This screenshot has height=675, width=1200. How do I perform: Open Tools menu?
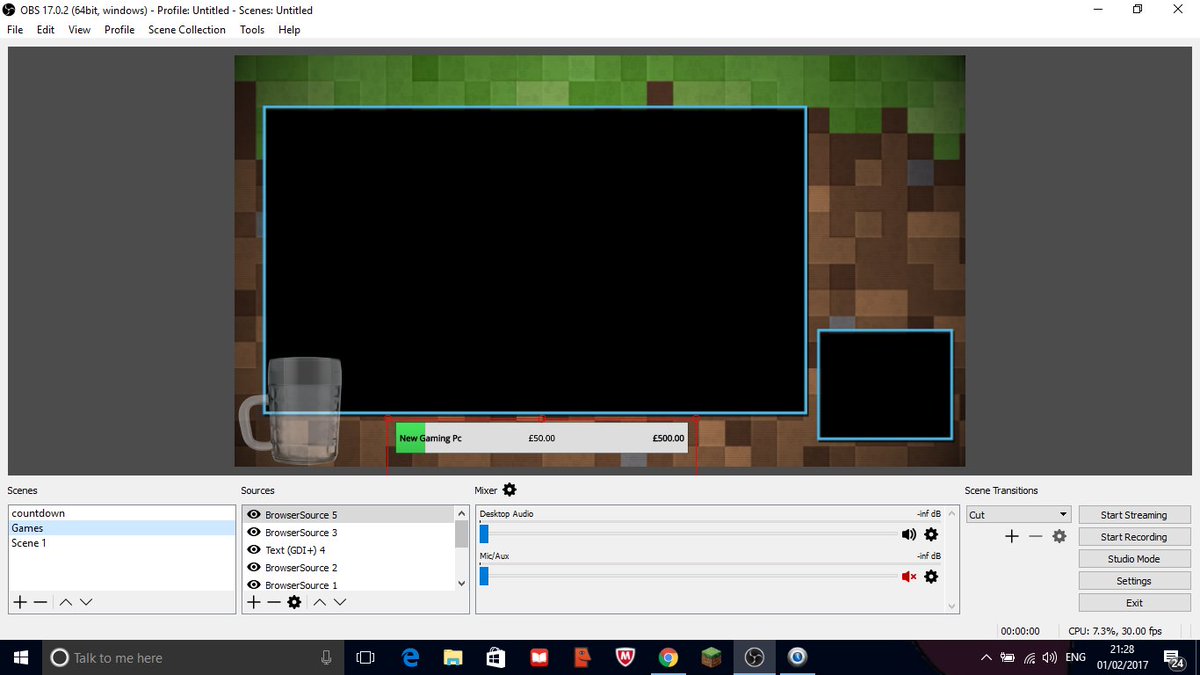click(252, 30)
